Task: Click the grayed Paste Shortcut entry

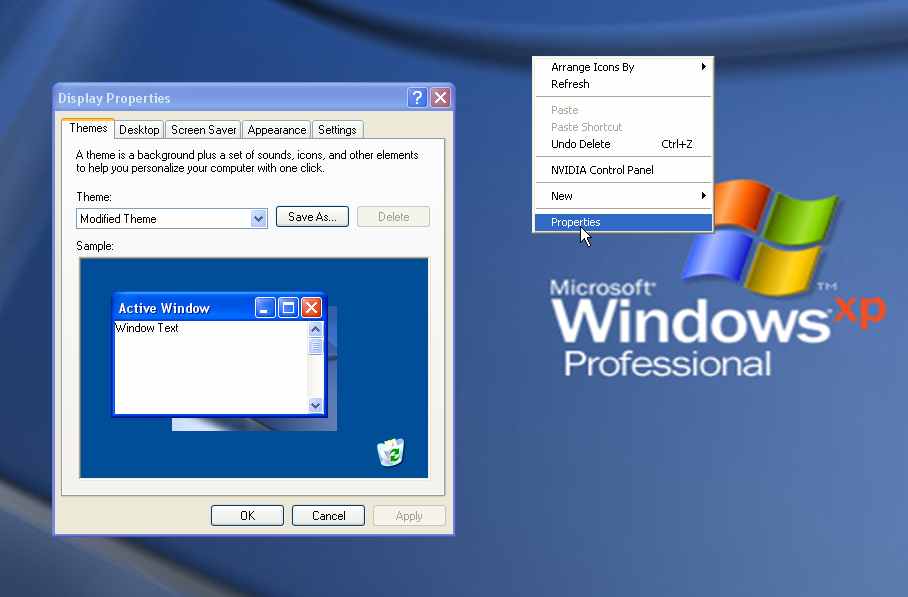Action: tap(623, 127)
